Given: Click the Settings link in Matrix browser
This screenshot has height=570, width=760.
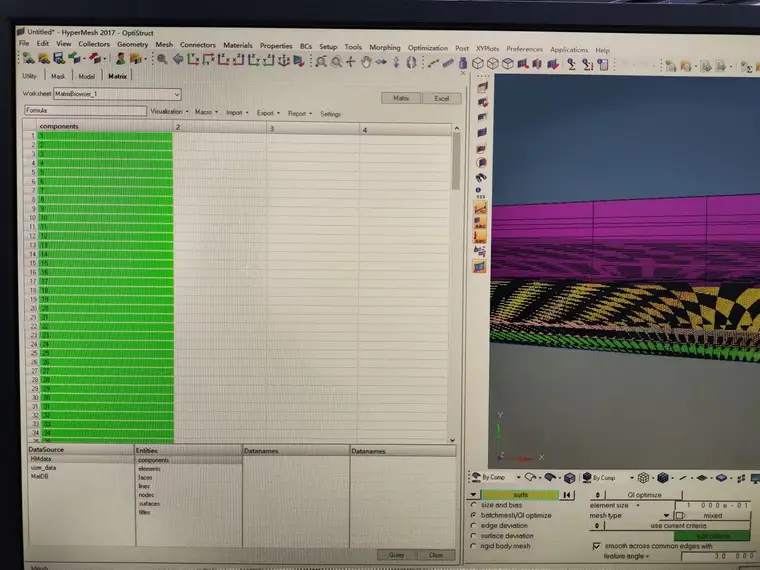Looking at the screenshot, I should click(x=331, y=114).
